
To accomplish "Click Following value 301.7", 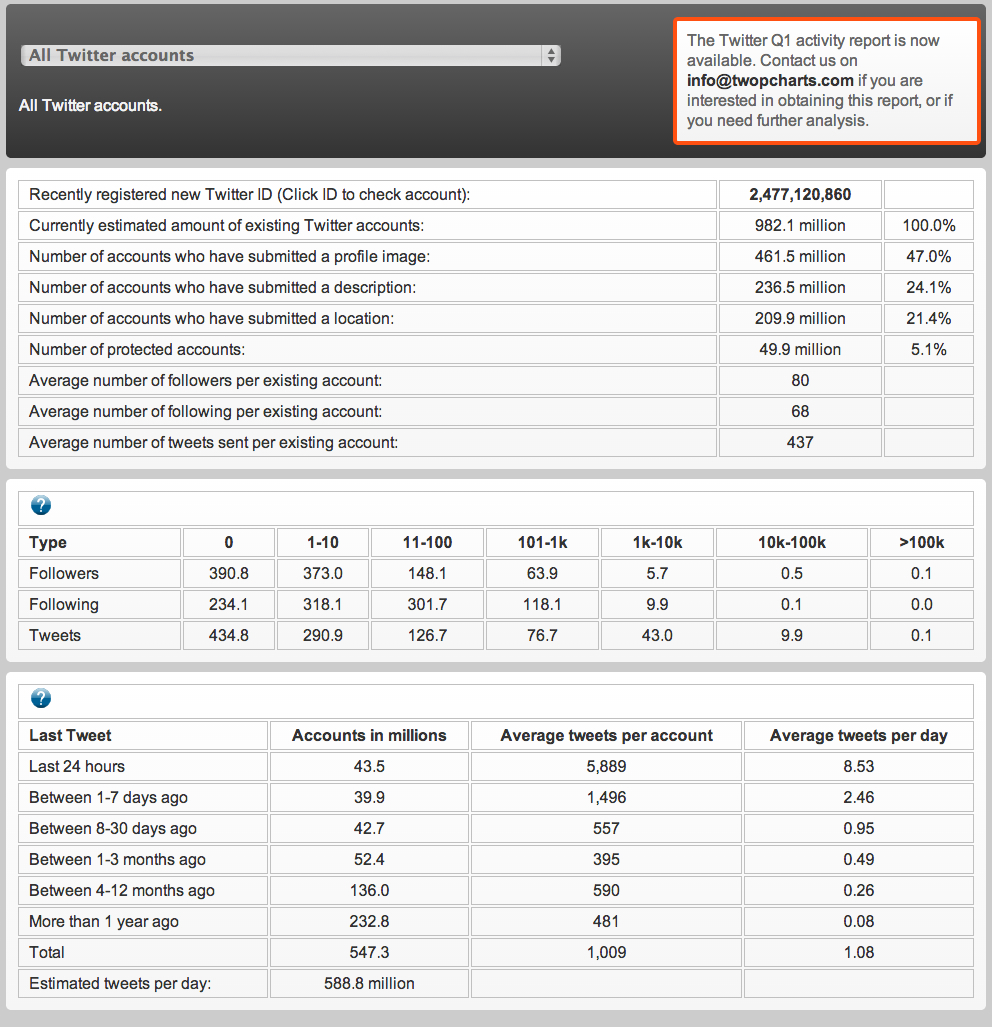I will point(428,605).
